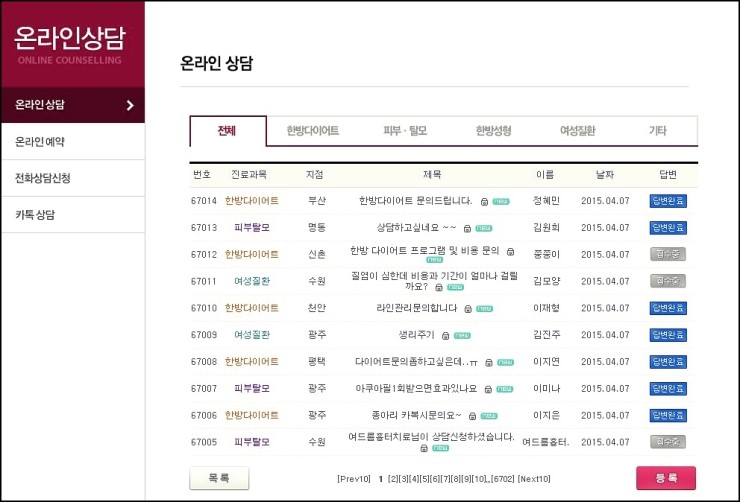Open 카톡 상담 in the sidebar

coord(73,215)
